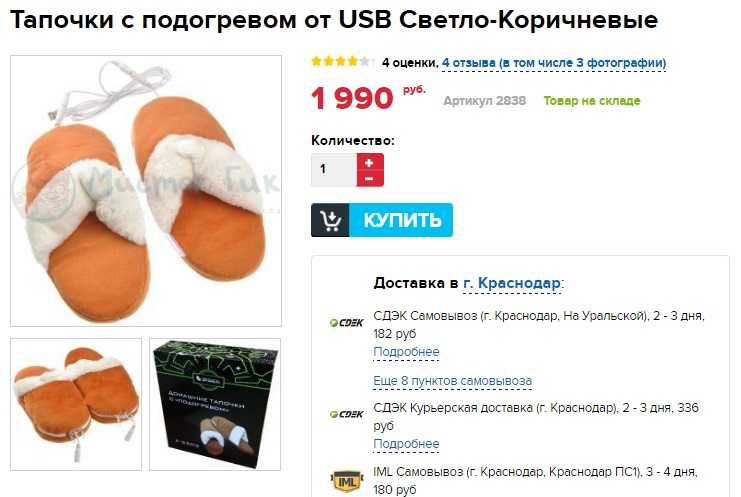Show Еще 8 пунктов самовывоза
741x497 pixels.
click(x=453, y=381)
